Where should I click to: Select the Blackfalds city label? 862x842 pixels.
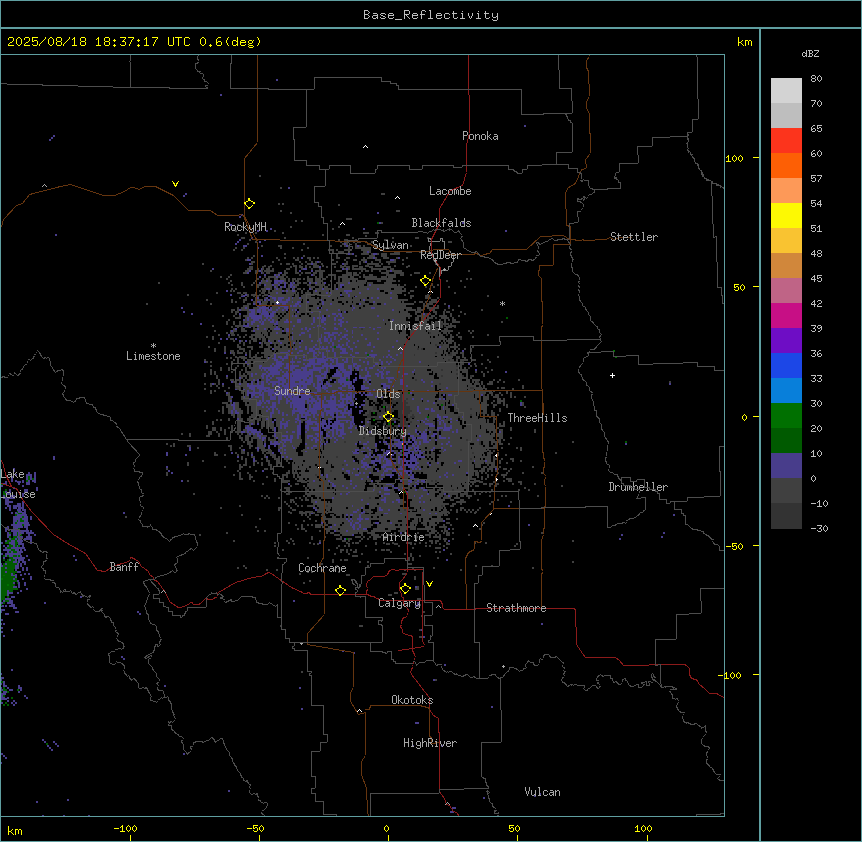(441, 223)
